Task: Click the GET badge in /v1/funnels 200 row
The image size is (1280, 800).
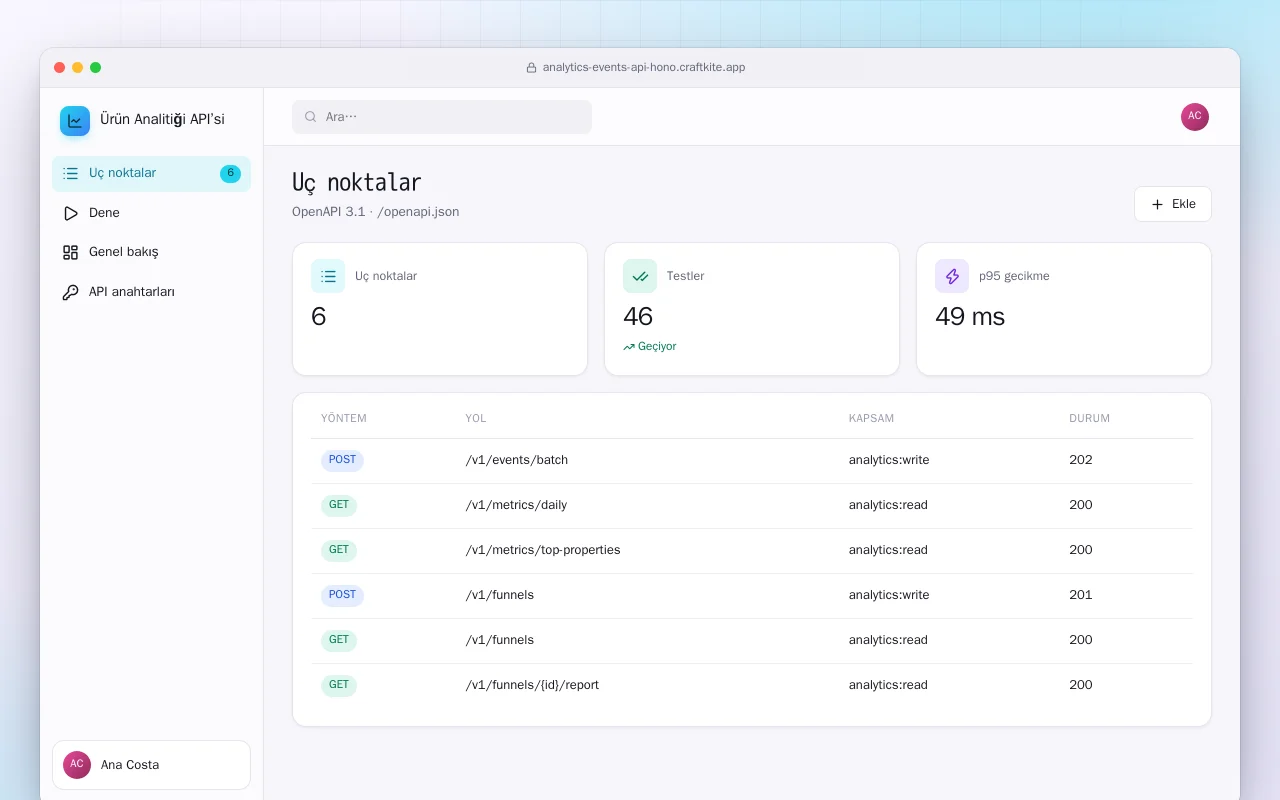Action: (x=339, y=640)
